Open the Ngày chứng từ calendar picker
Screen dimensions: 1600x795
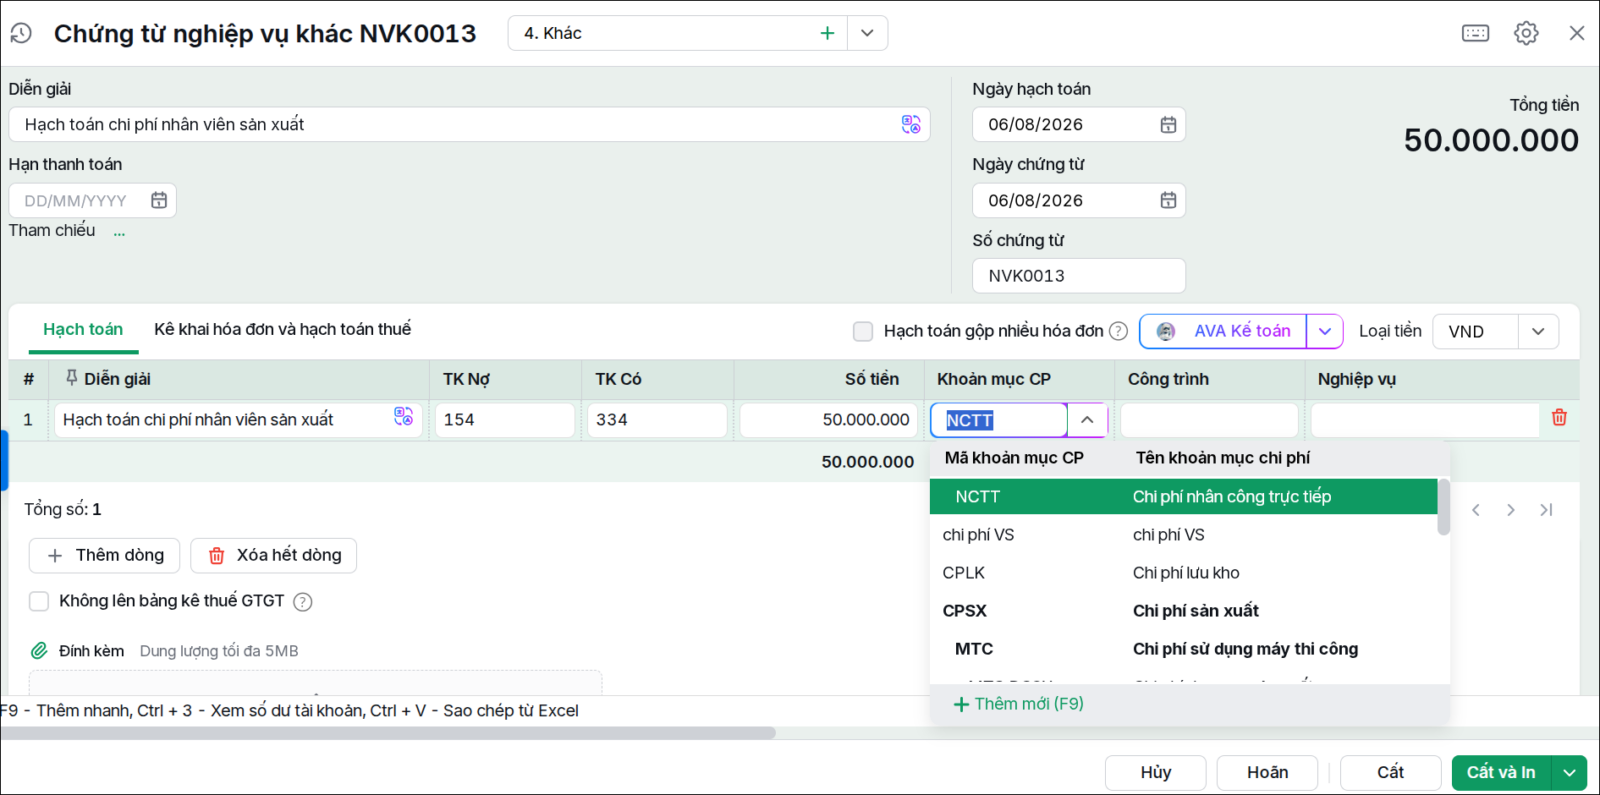click(x=1168, y=201)
